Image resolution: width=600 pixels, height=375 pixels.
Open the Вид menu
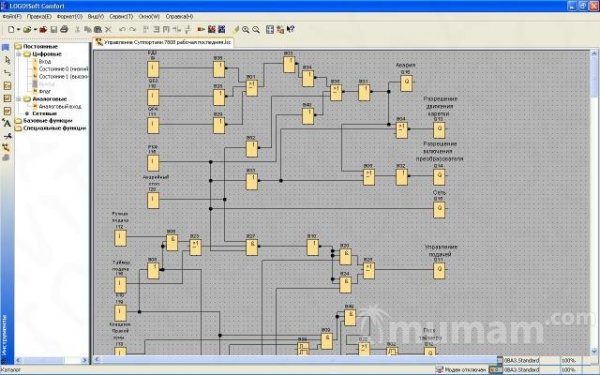pyautogui.click(x=96, y=17)
